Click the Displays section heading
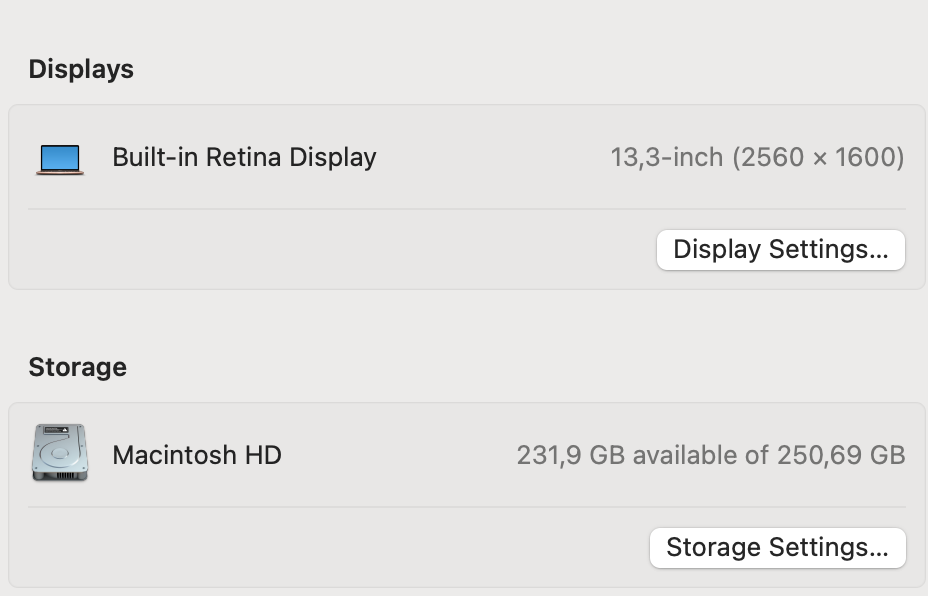This screenshot has width=928, height=596. [x=81, y=69]
